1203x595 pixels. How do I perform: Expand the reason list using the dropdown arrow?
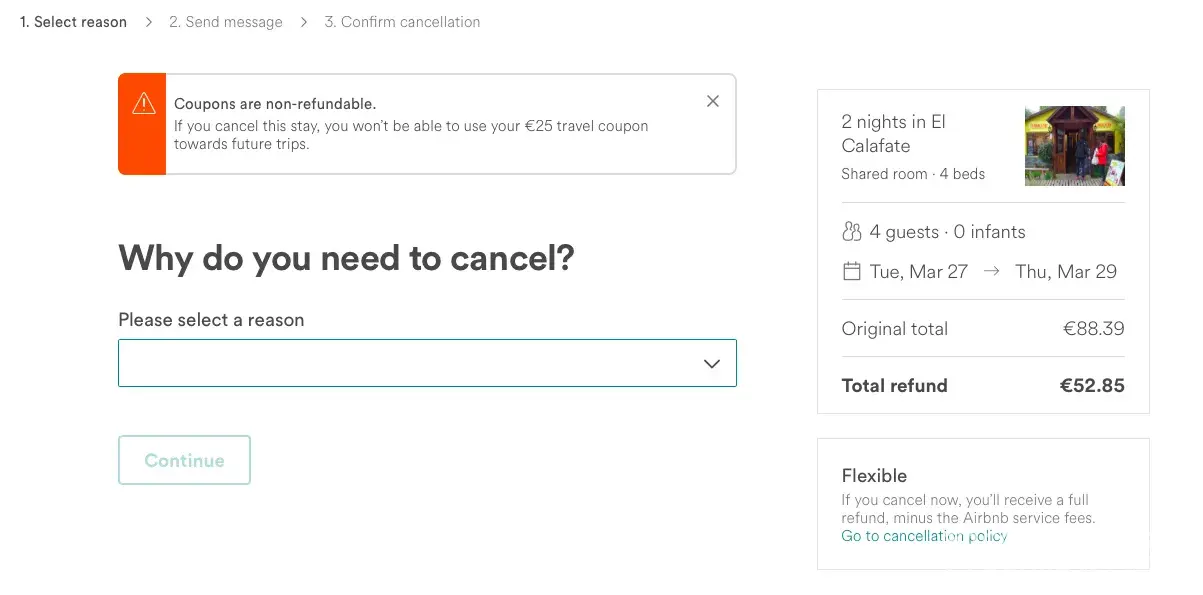click(711, 364)
